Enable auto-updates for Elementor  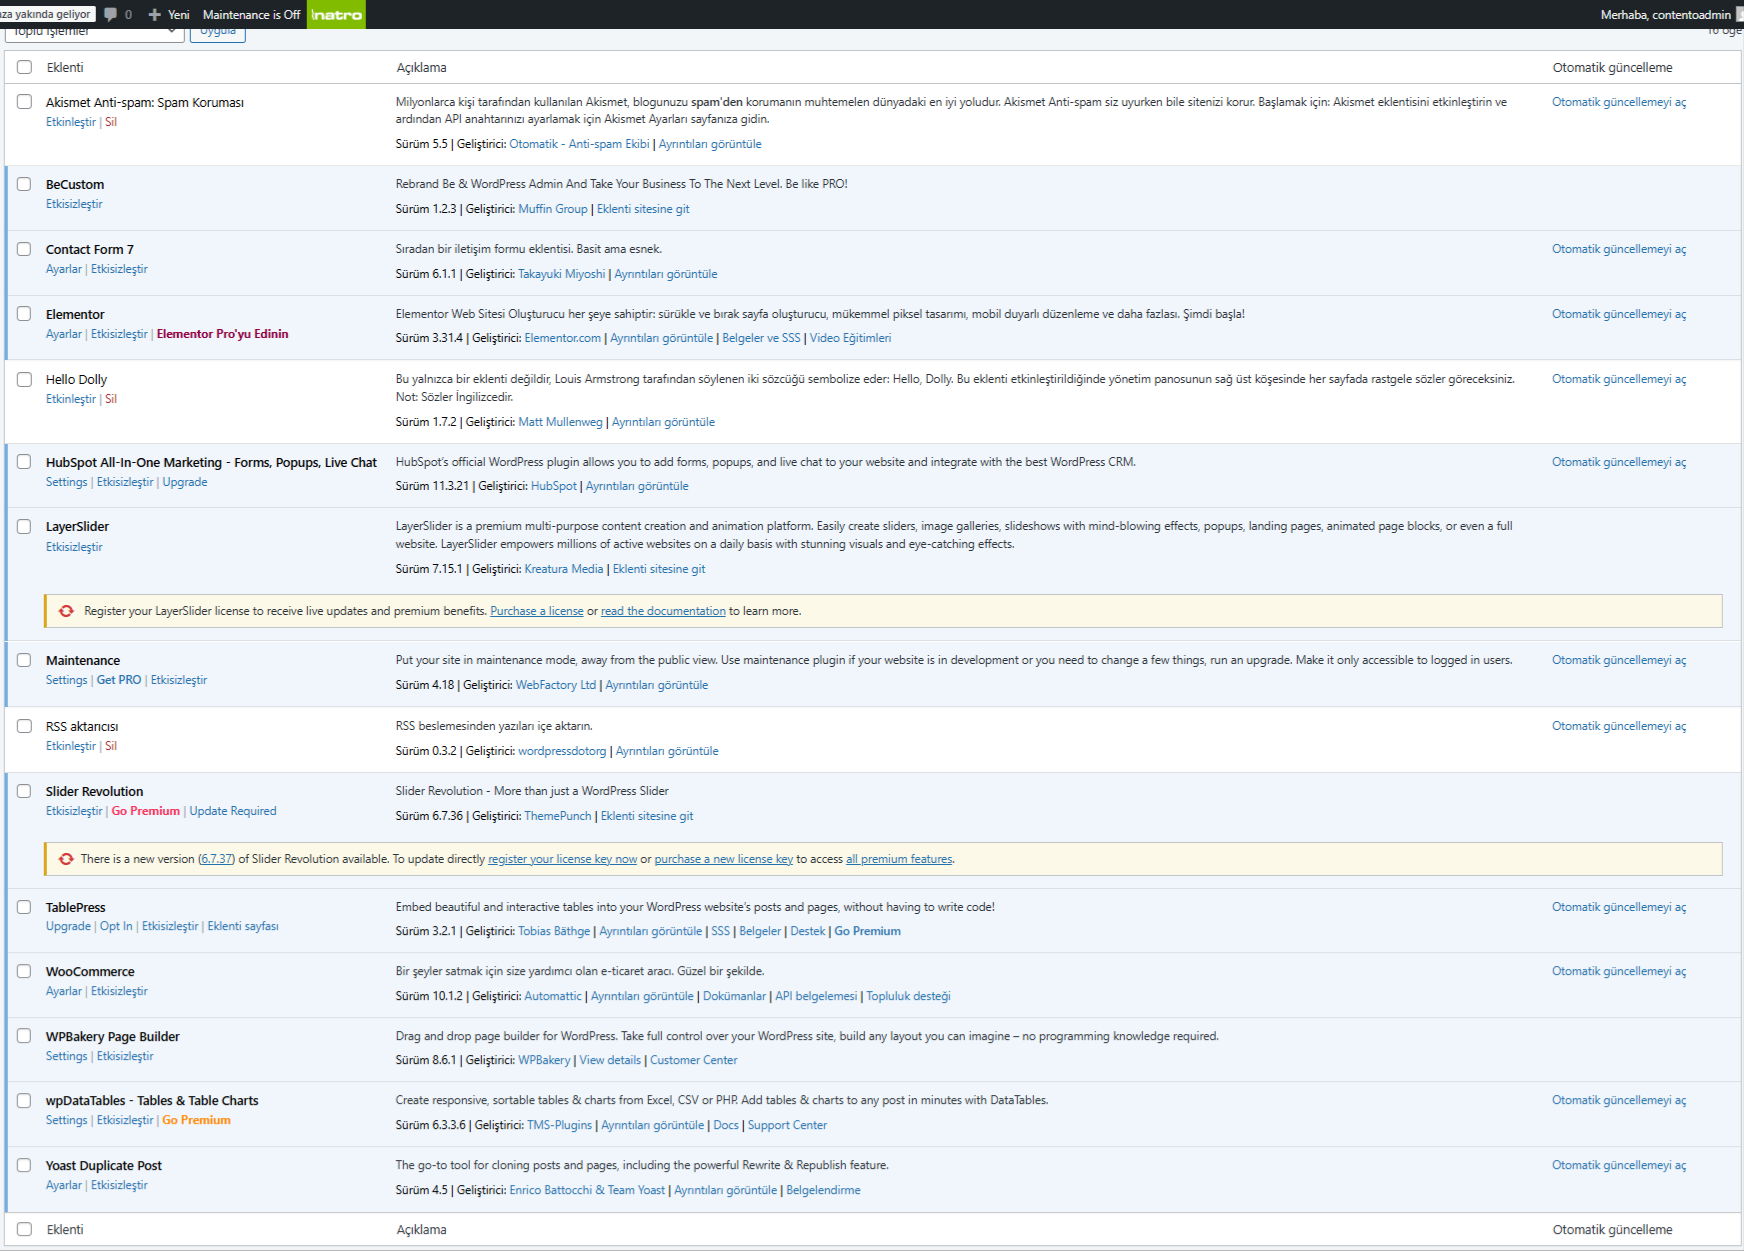tap(1619, 314)
